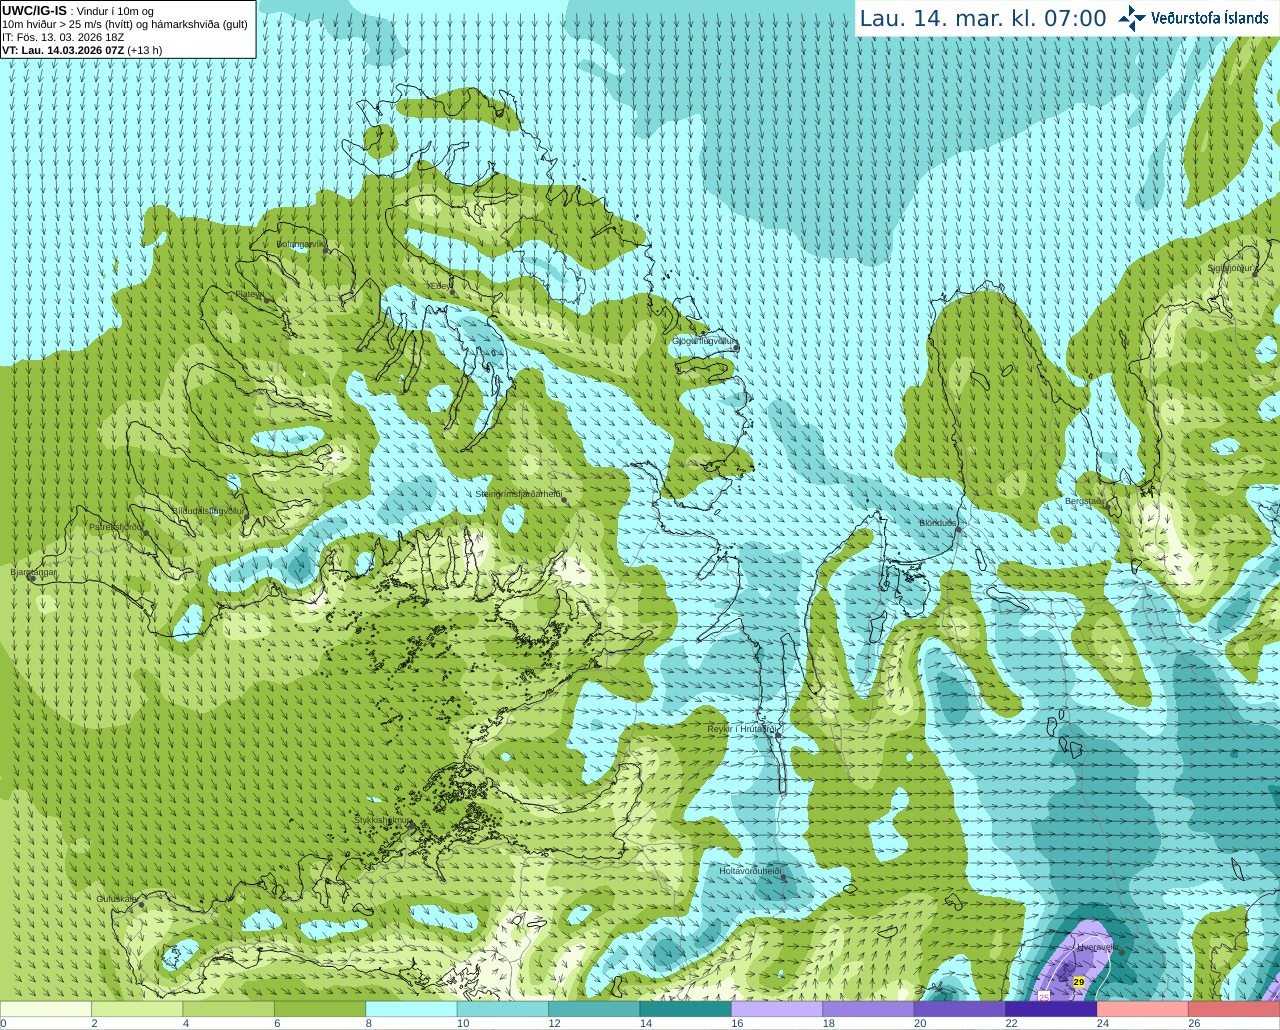Click the Bergstaðir station label

1085,501
